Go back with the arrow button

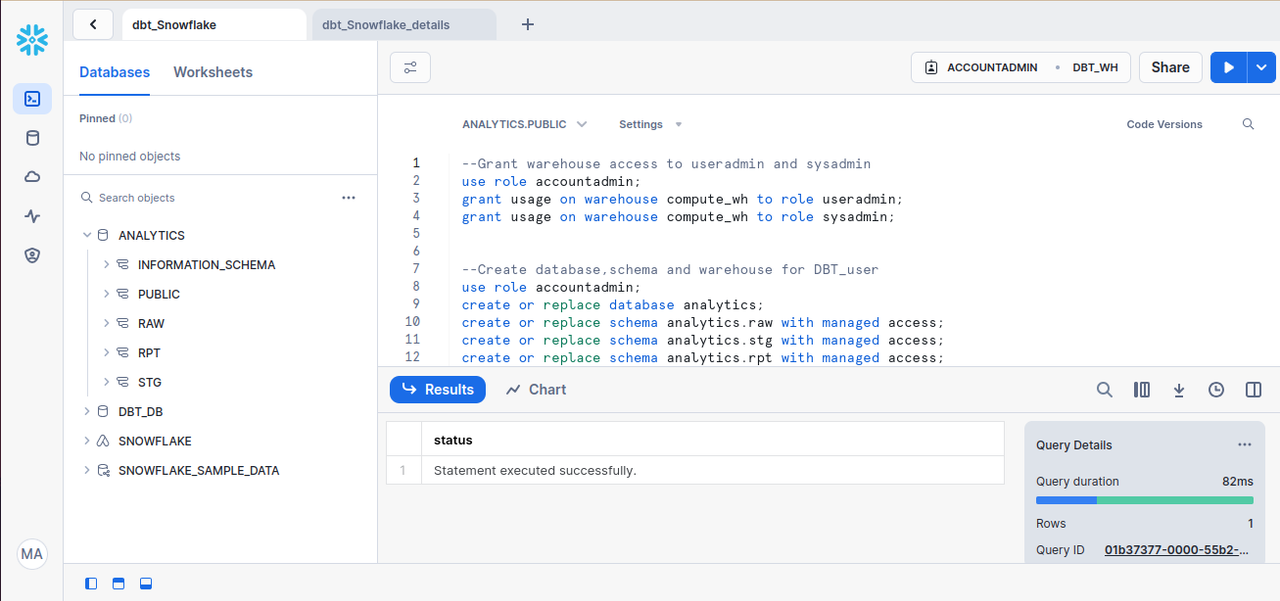tap(93, 24)
